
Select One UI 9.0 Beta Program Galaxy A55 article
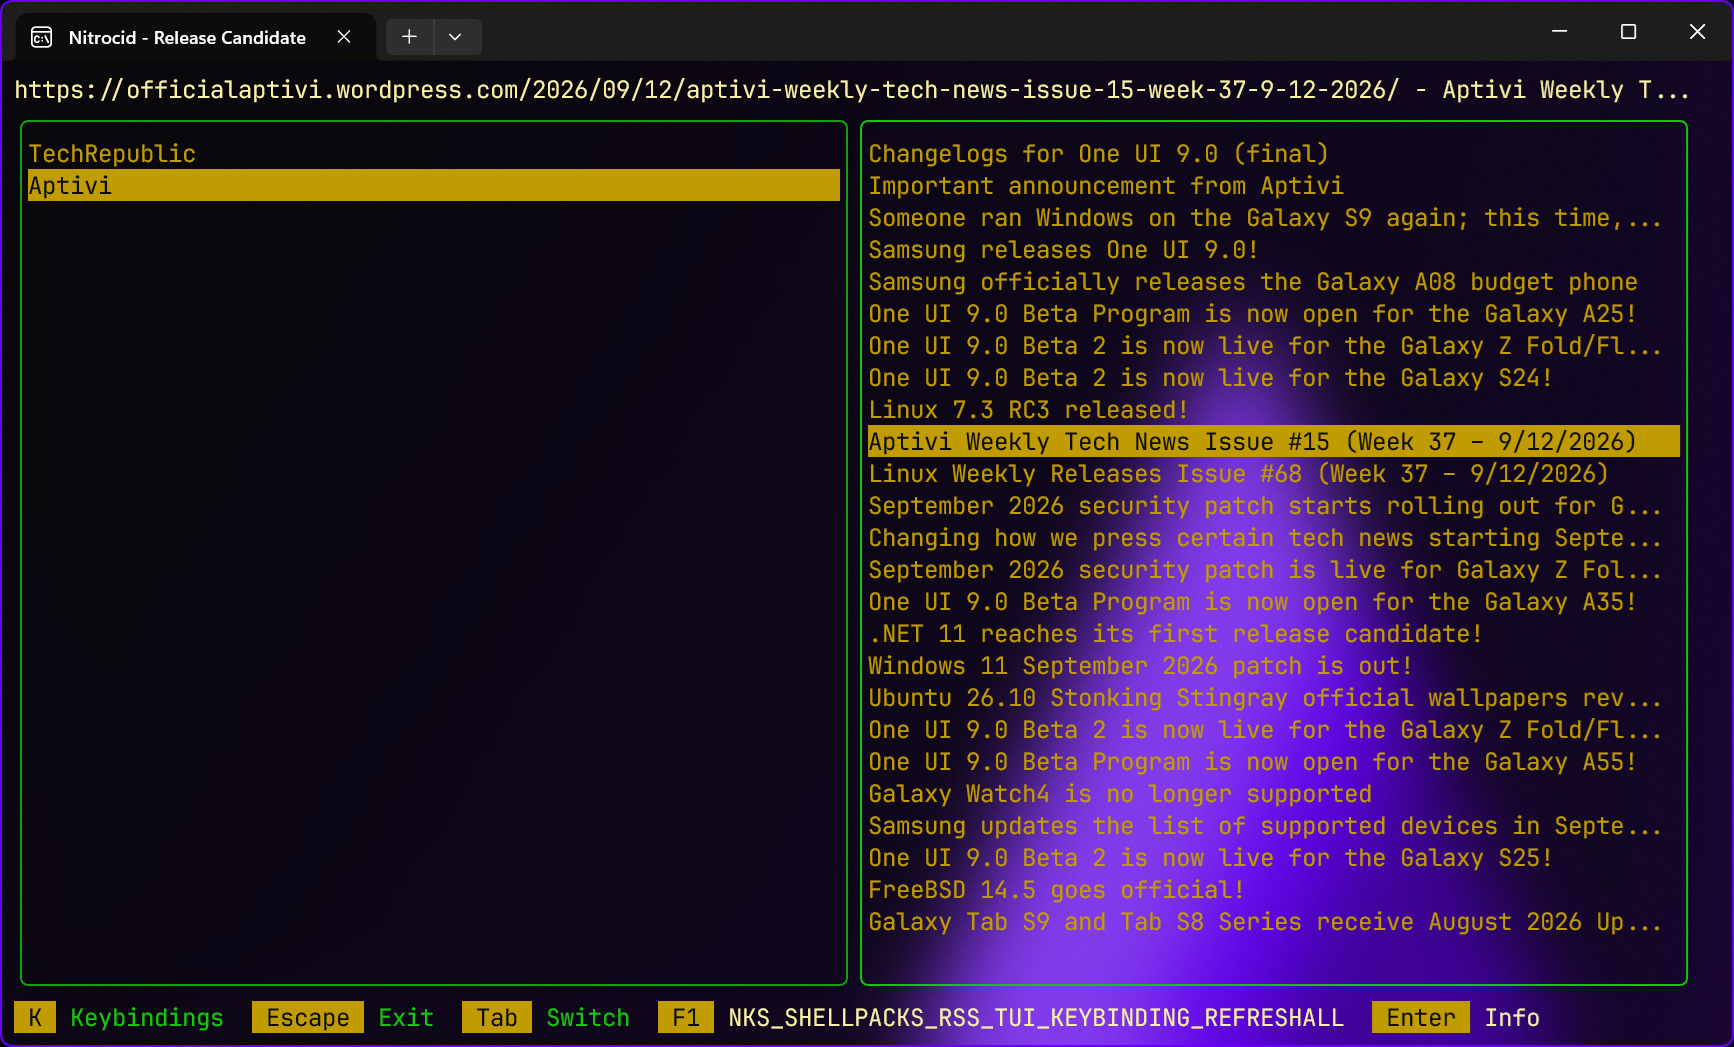pyautogui.click(x=1274, y=762)
